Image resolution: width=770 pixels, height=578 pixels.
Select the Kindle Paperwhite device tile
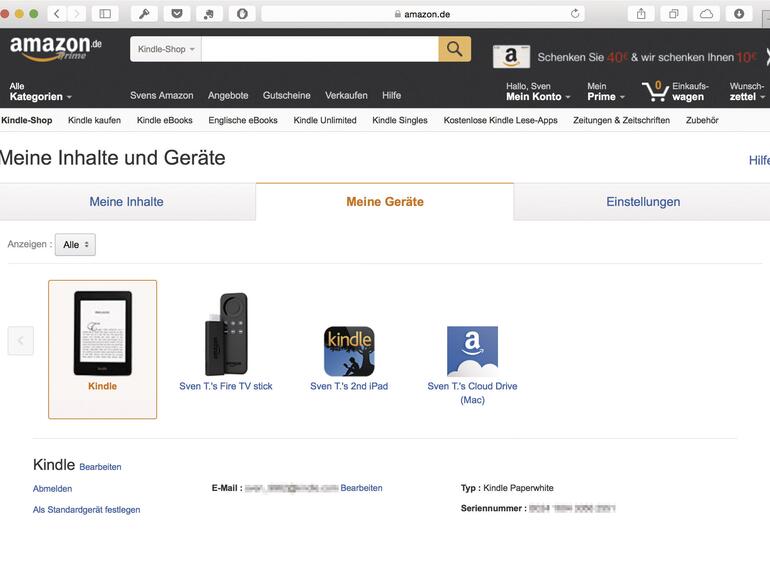click(103, 349)
